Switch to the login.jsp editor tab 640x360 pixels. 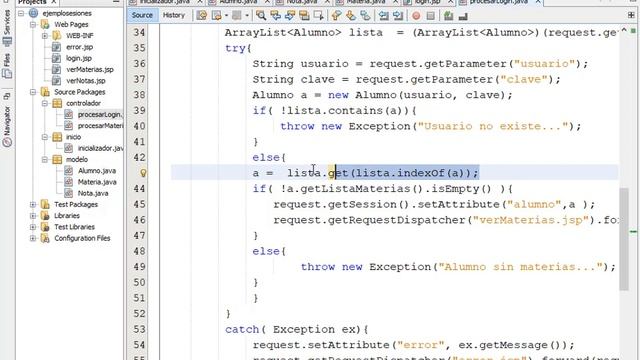427,2
